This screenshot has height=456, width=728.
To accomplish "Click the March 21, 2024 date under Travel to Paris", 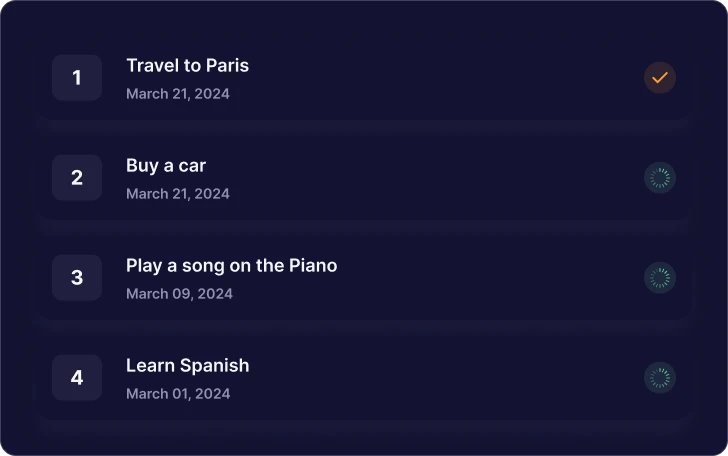I will [178, 94].
